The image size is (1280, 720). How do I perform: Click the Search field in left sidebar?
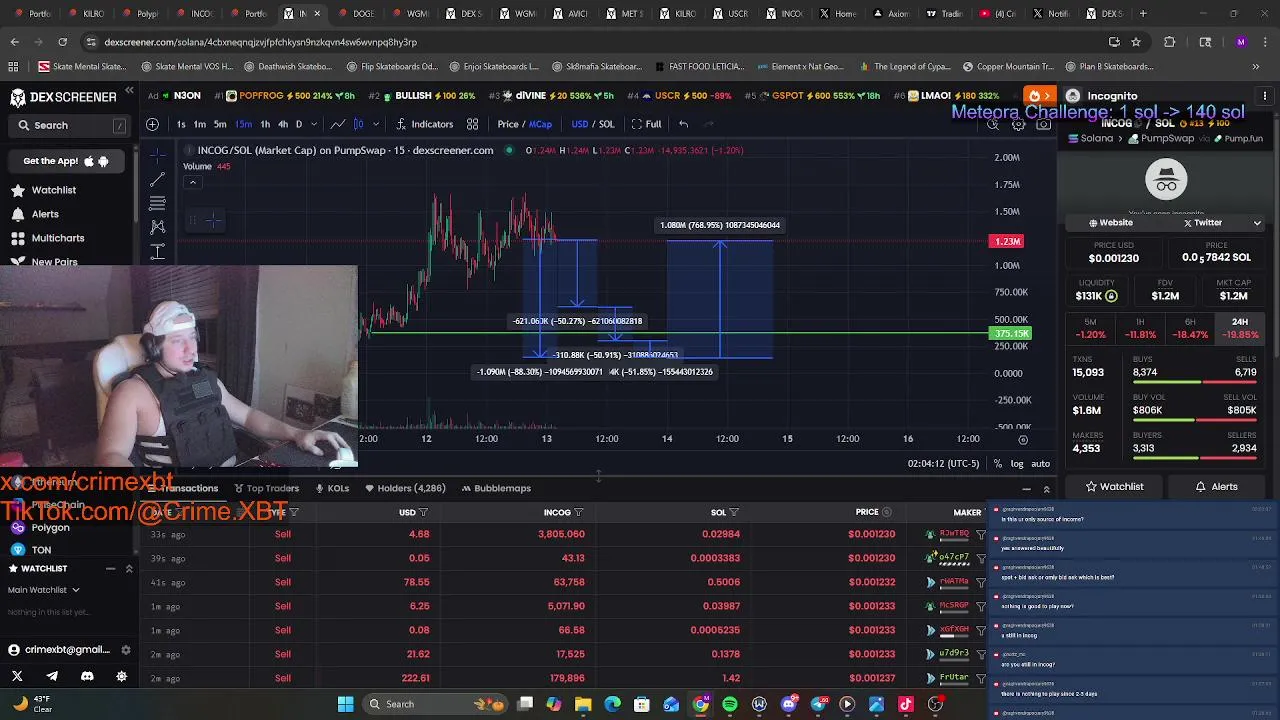click(70, 126)
